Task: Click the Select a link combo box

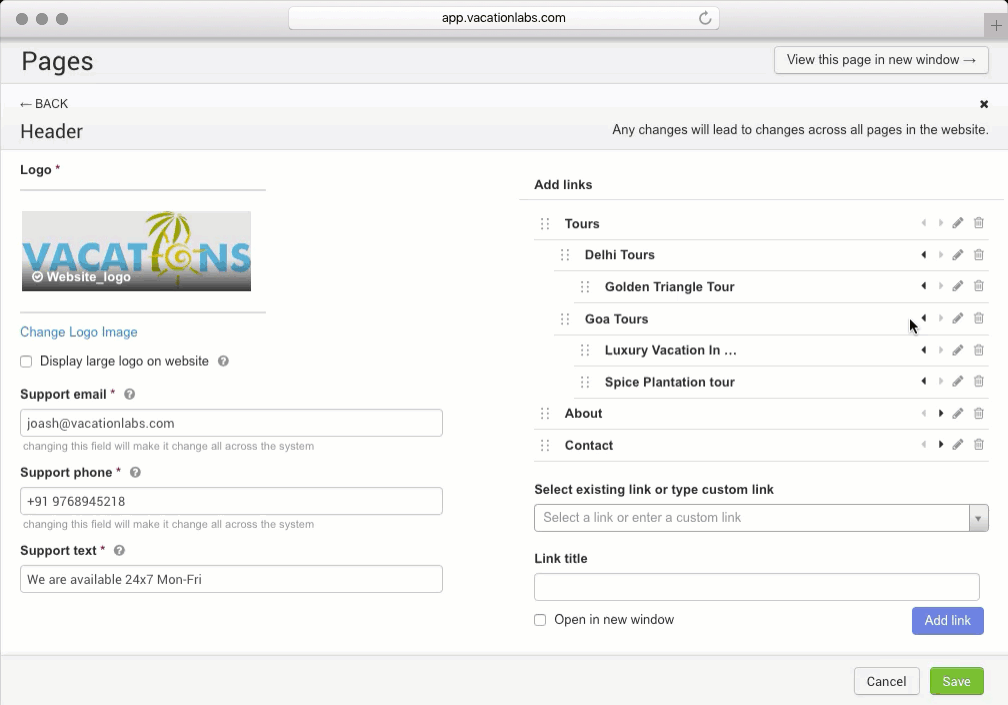Action: tap(752, 518)
